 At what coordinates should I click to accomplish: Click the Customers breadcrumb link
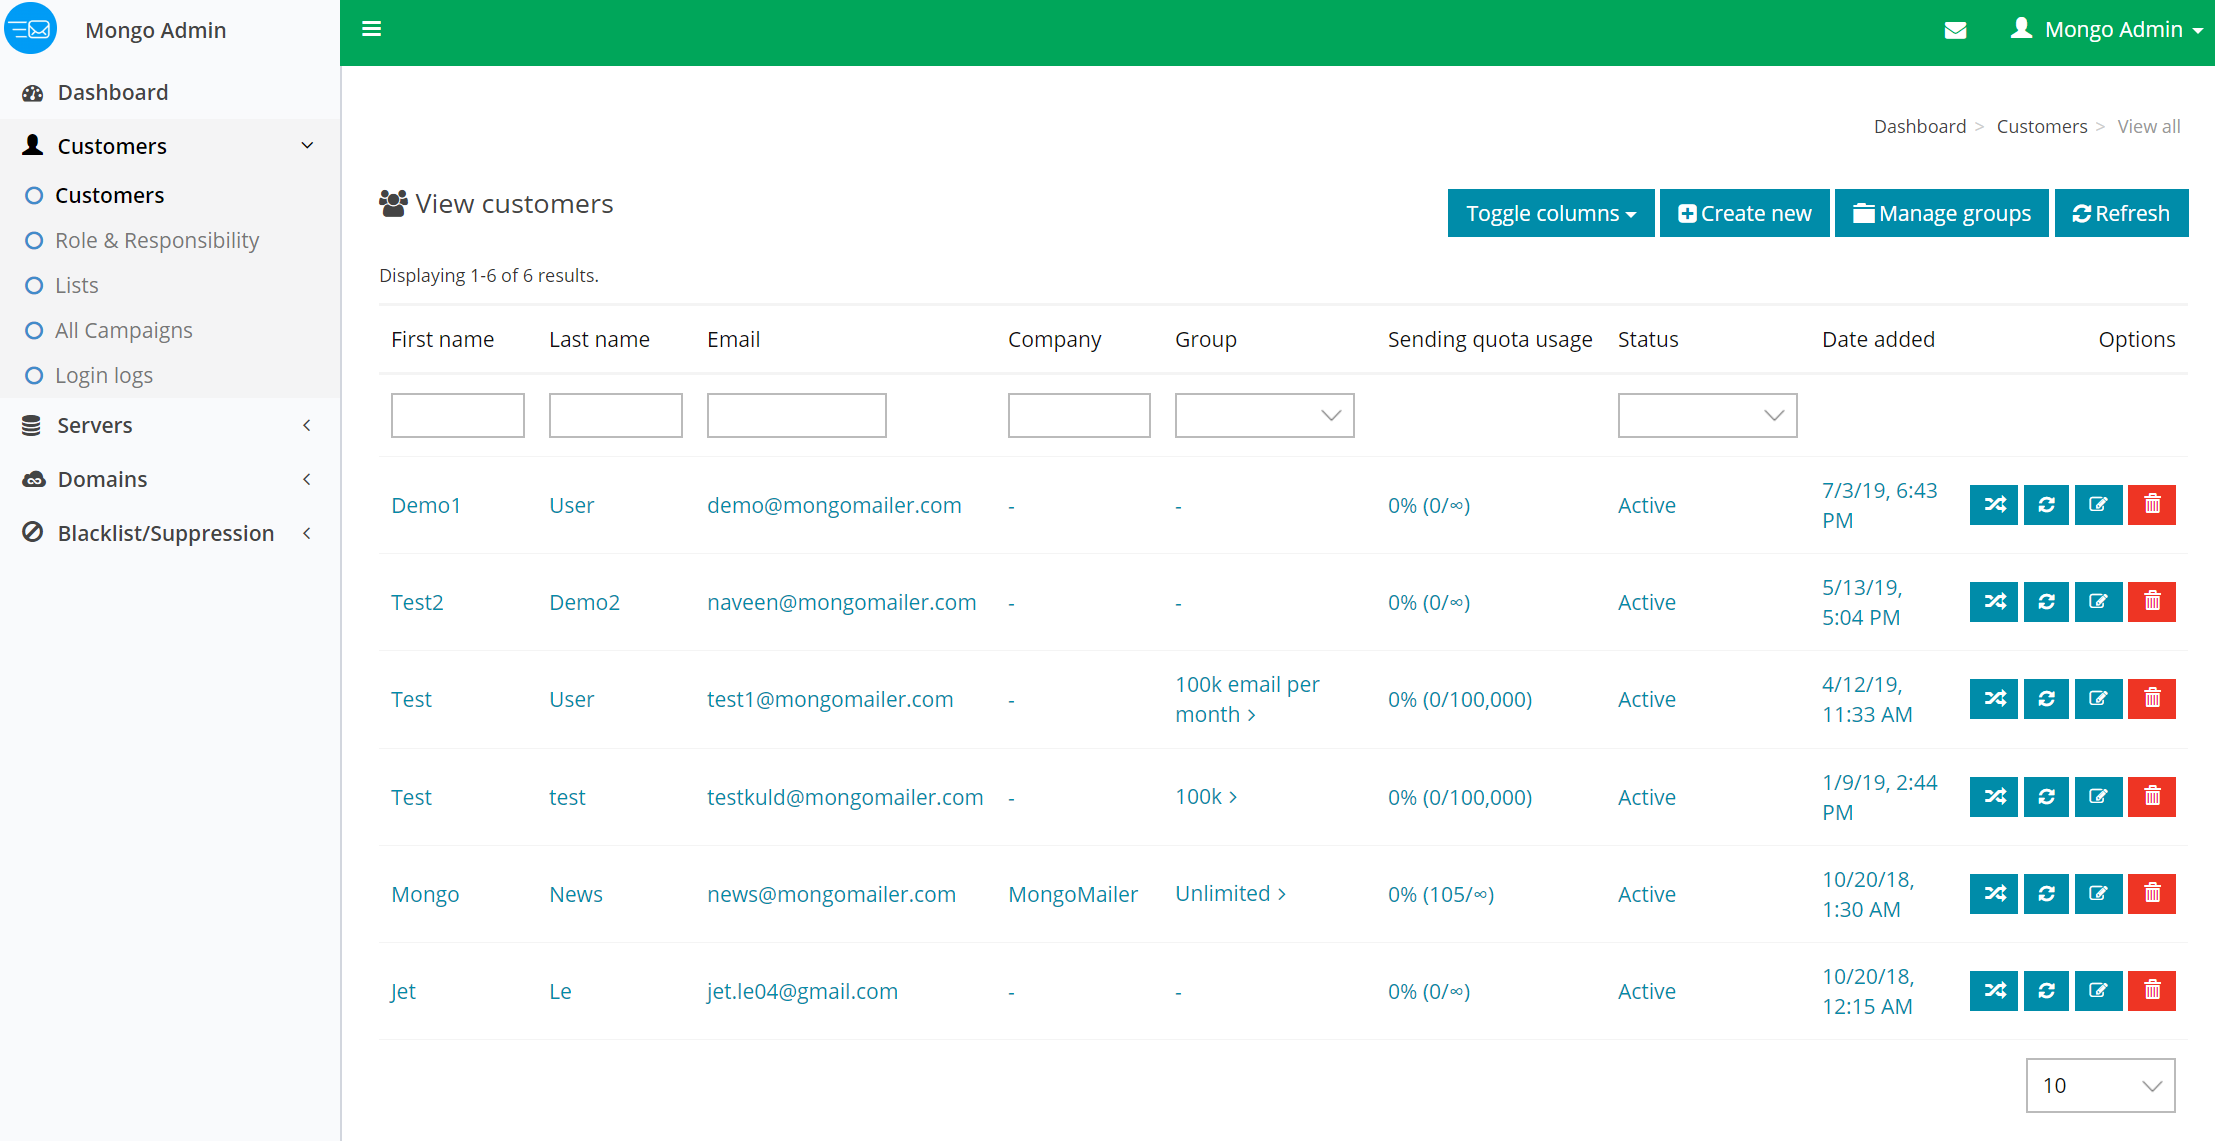(2042, 126)
